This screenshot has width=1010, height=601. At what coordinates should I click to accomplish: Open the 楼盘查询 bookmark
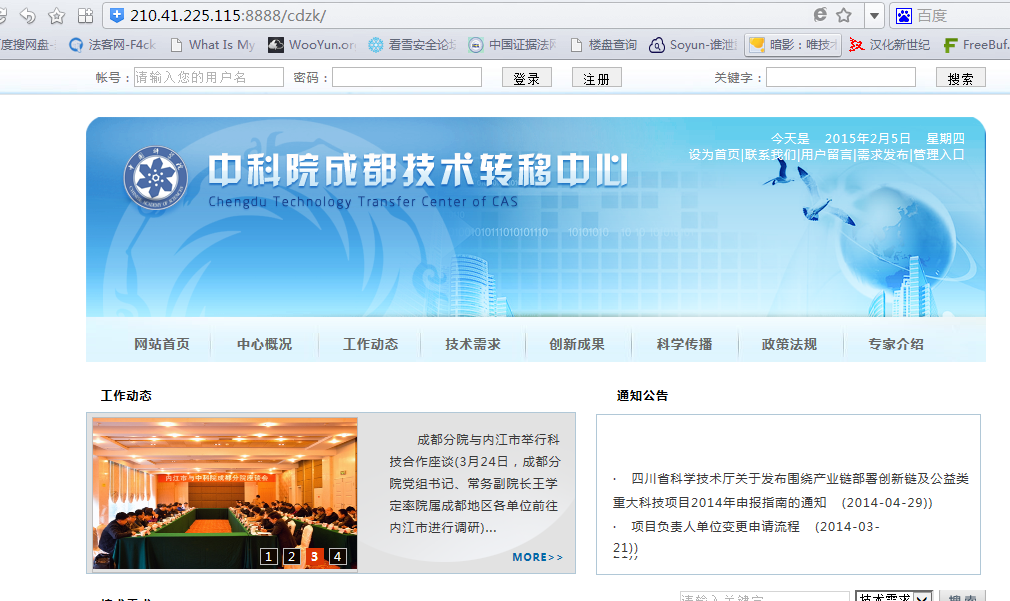click(604, 44)
